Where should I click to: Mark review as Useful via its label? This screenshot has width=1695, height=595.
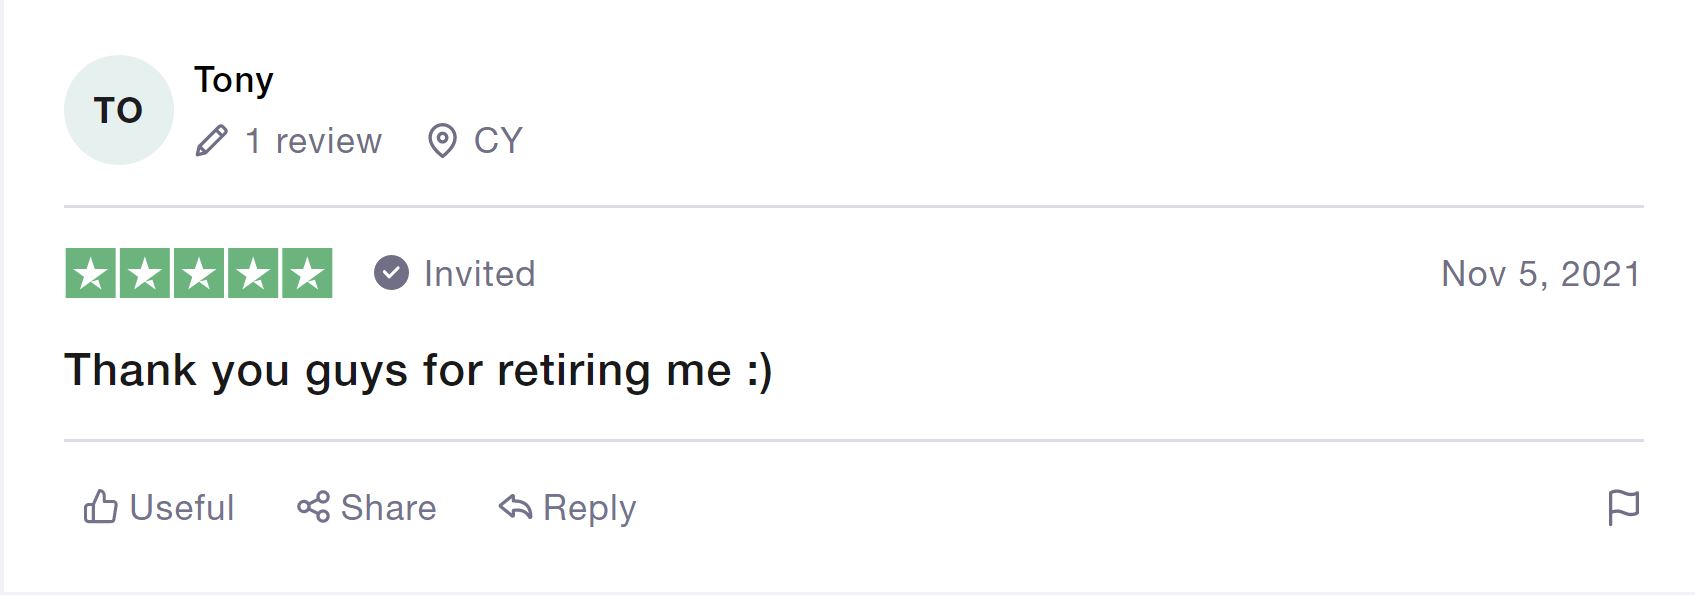[182, 507]
